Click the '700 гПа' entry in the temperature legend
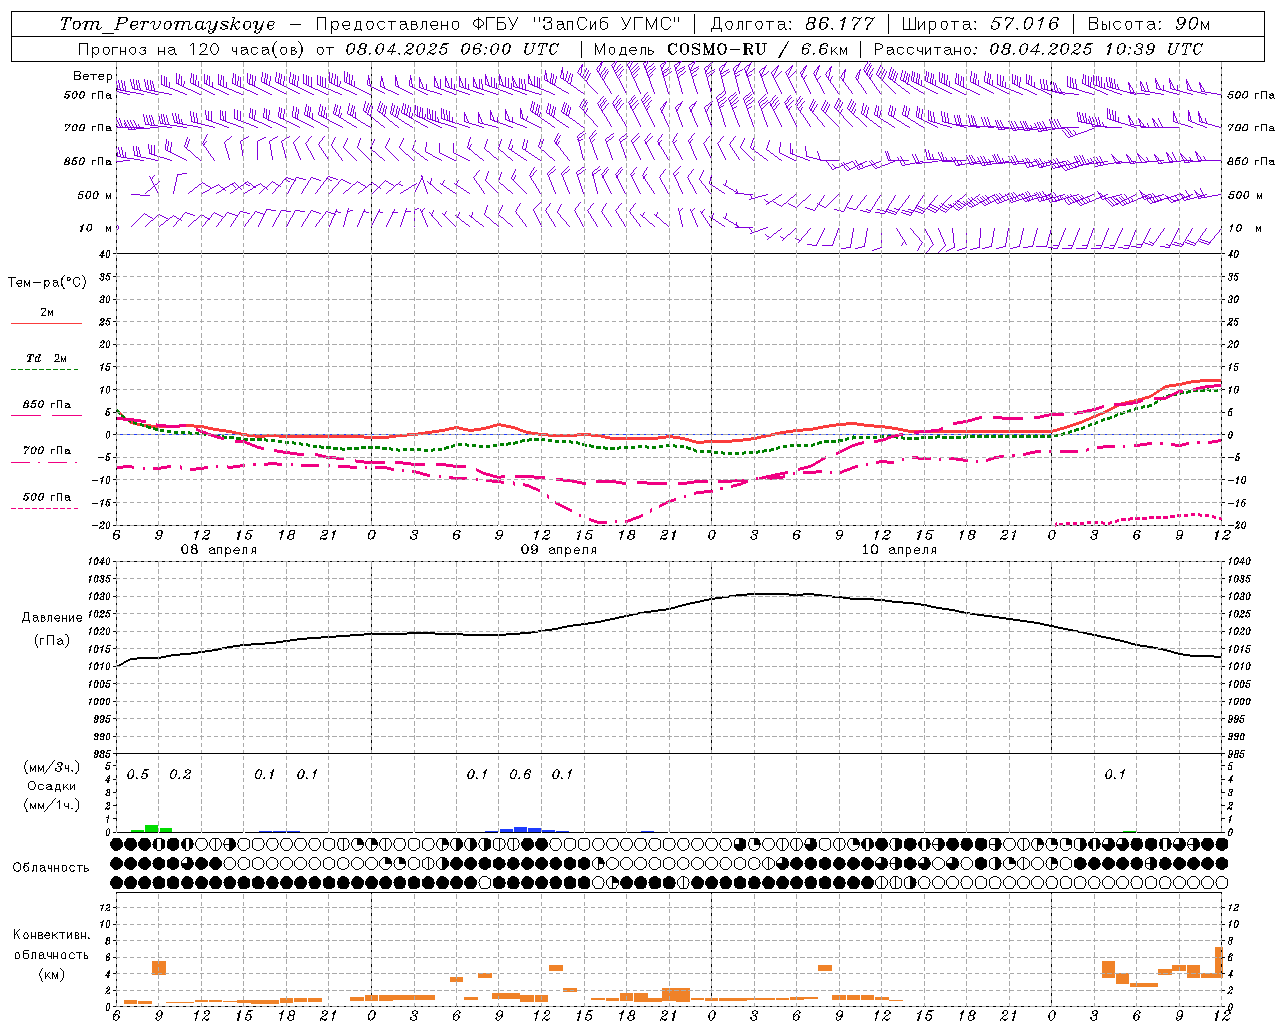The width and height of the screenshot is (1280, 1024). coord(47,451)
